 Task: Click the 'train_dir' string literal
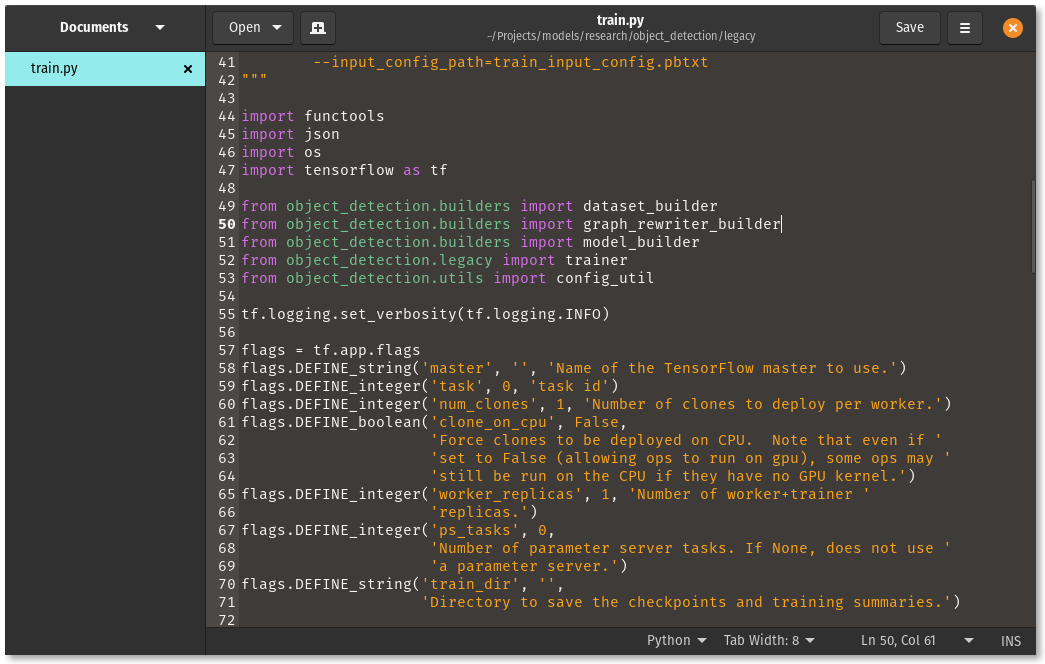(470, 584)
